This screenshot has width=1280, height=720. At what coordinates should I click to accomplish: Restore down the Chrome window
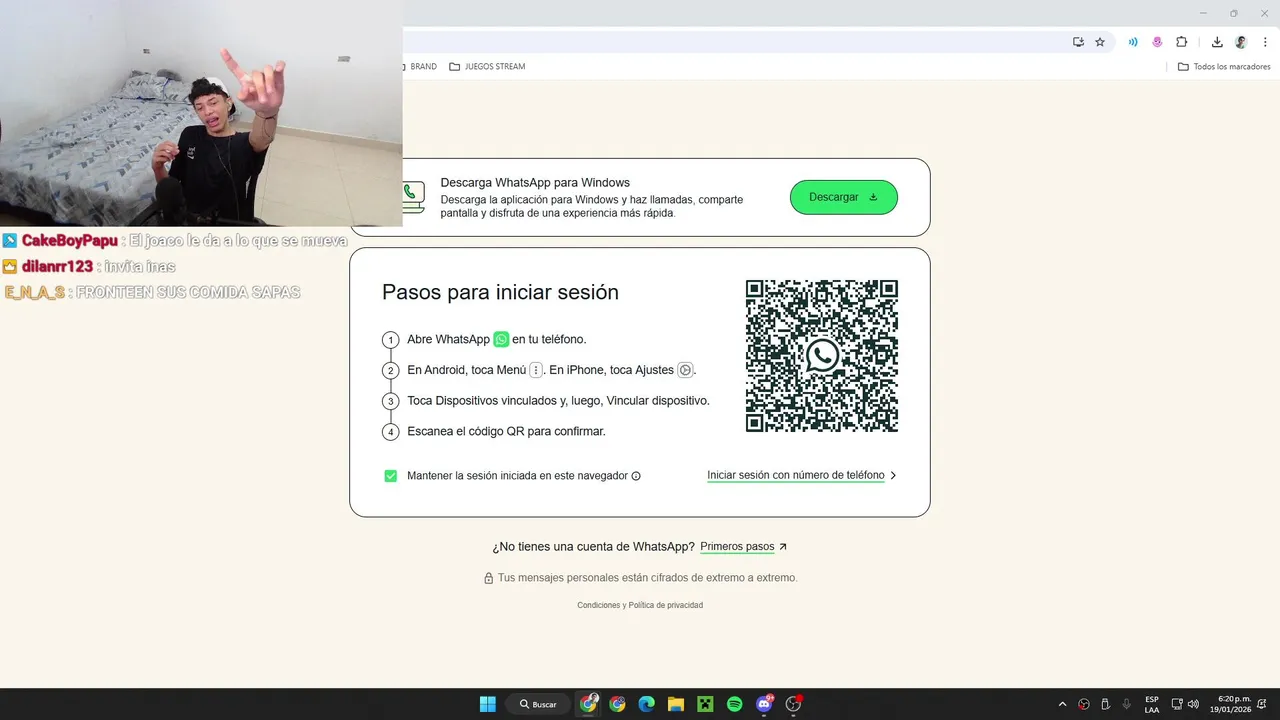[1233, 13]
